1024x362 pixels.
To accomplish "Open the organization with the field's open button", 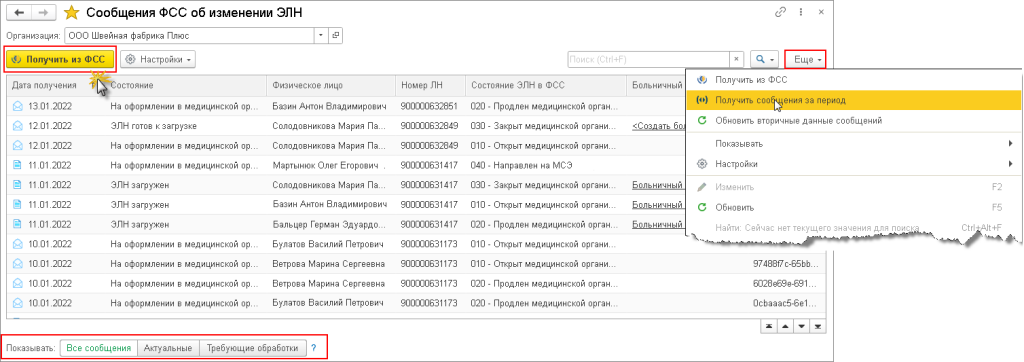I will pos(336,35).
